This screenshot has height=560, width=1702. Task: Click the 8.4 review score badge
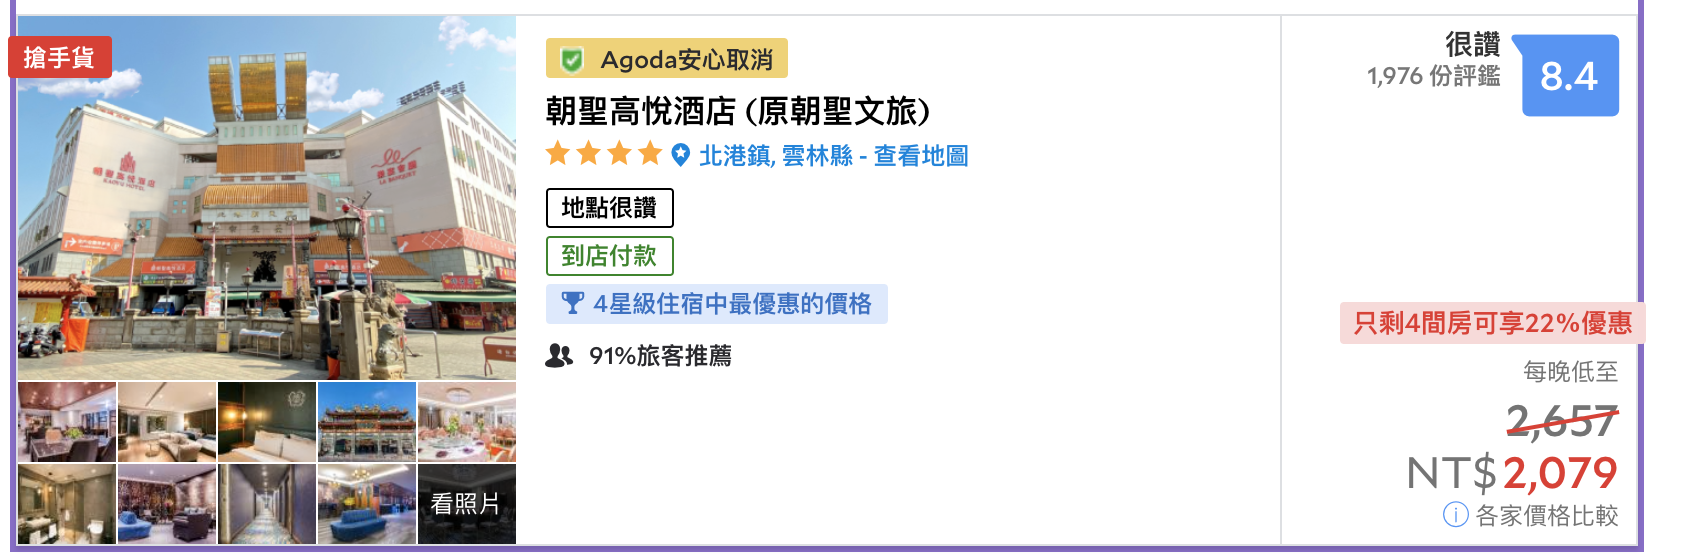coord(1569,76)
